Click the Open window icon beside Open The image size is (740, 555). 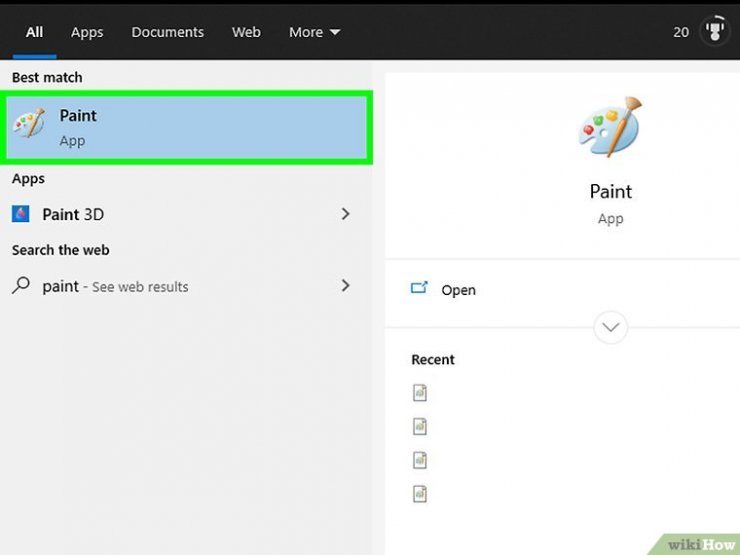[419, 289]
